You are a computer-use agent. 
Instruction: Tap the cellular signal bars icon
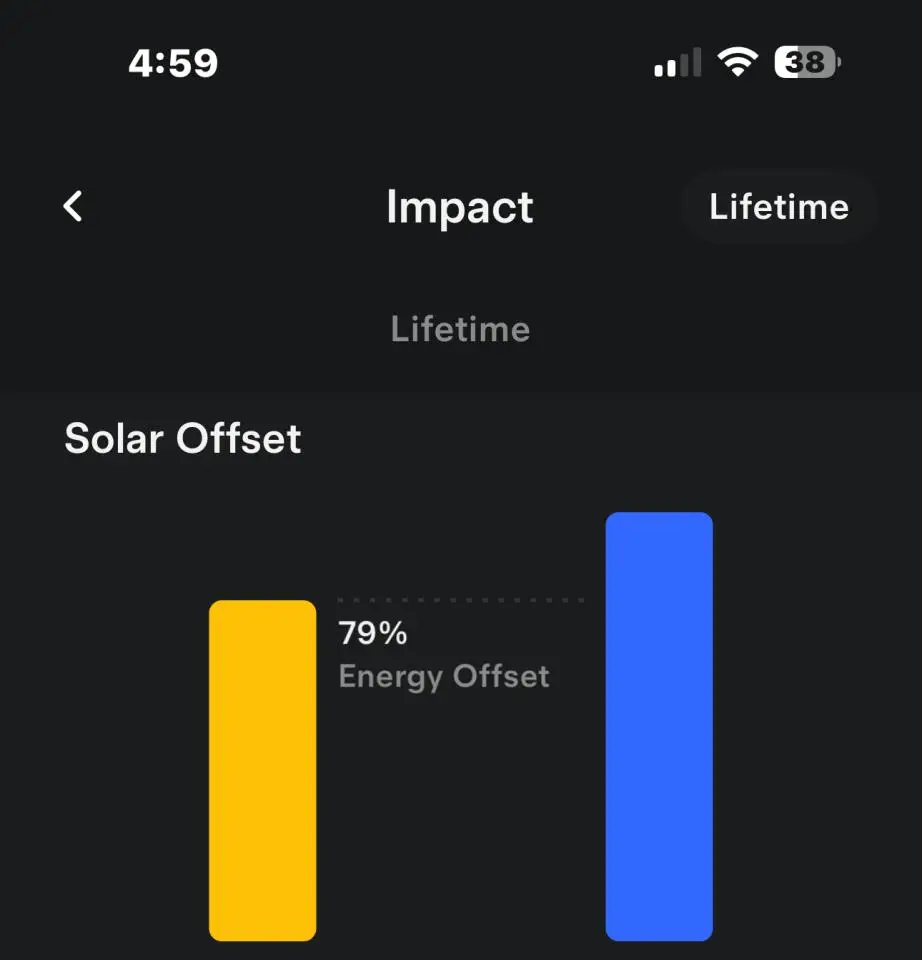pyautogui.click(x=677, y=65)
